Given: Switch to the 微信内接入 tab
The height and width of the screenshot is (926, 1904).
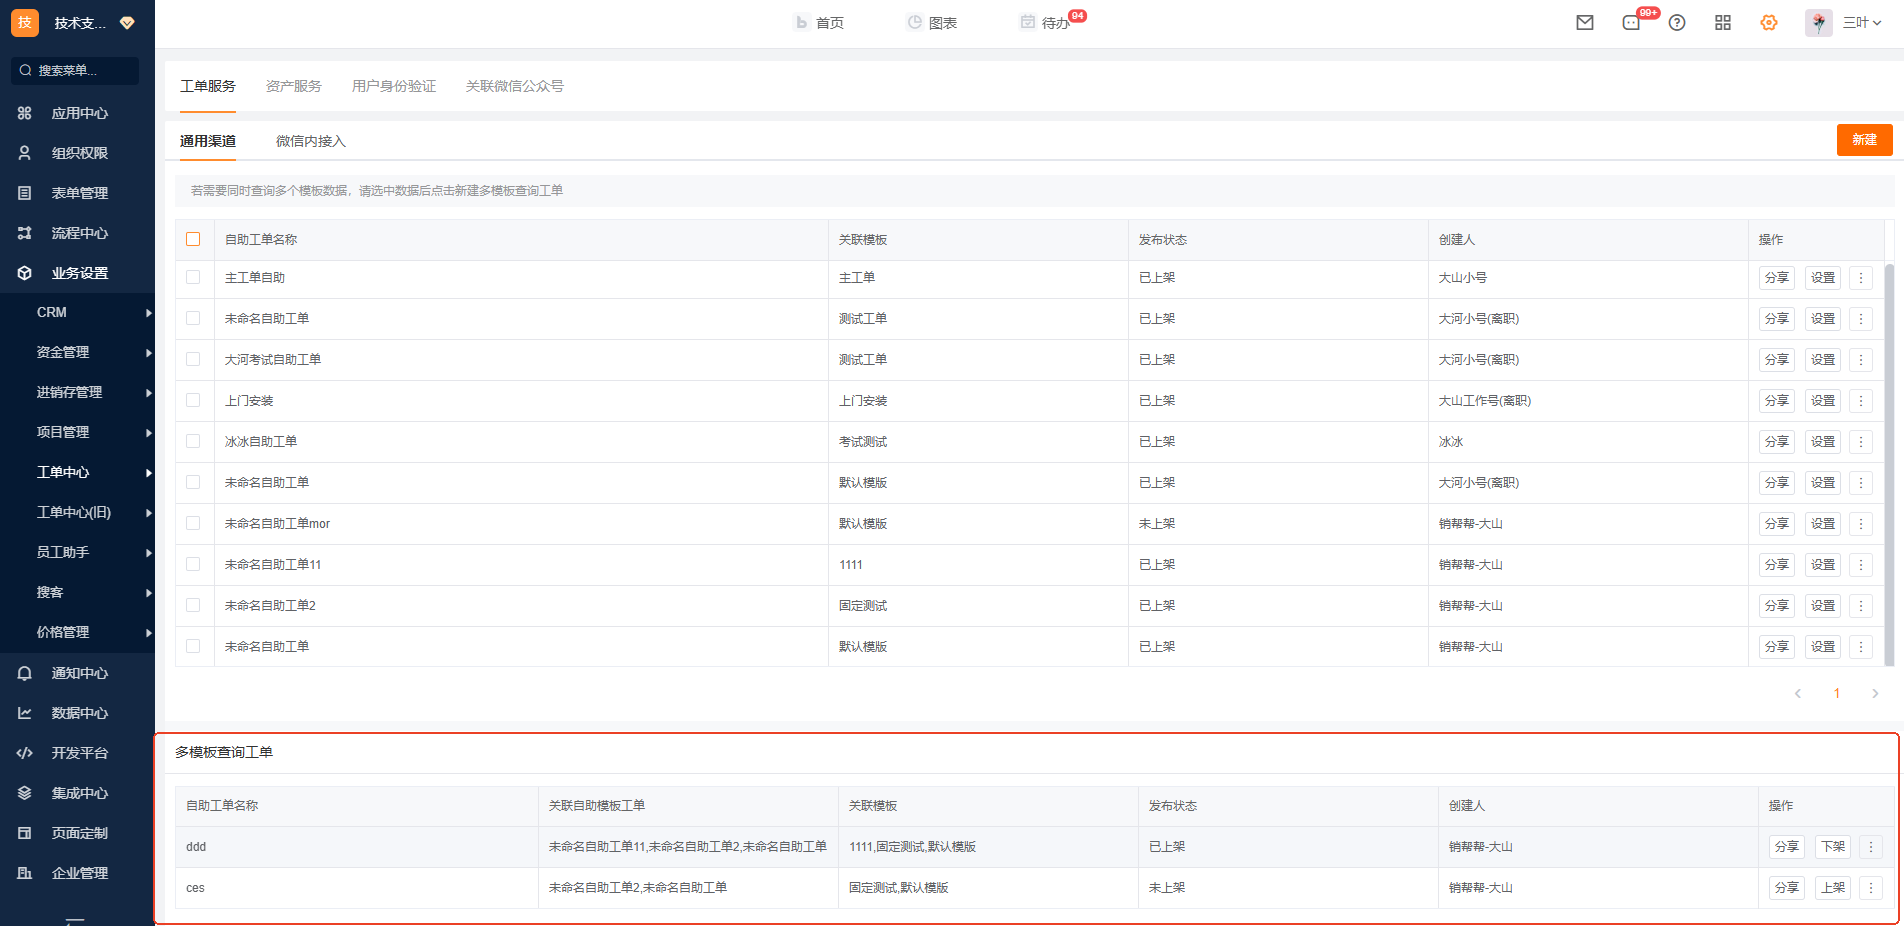Looking at the screenshot, I should click(311, 141).
